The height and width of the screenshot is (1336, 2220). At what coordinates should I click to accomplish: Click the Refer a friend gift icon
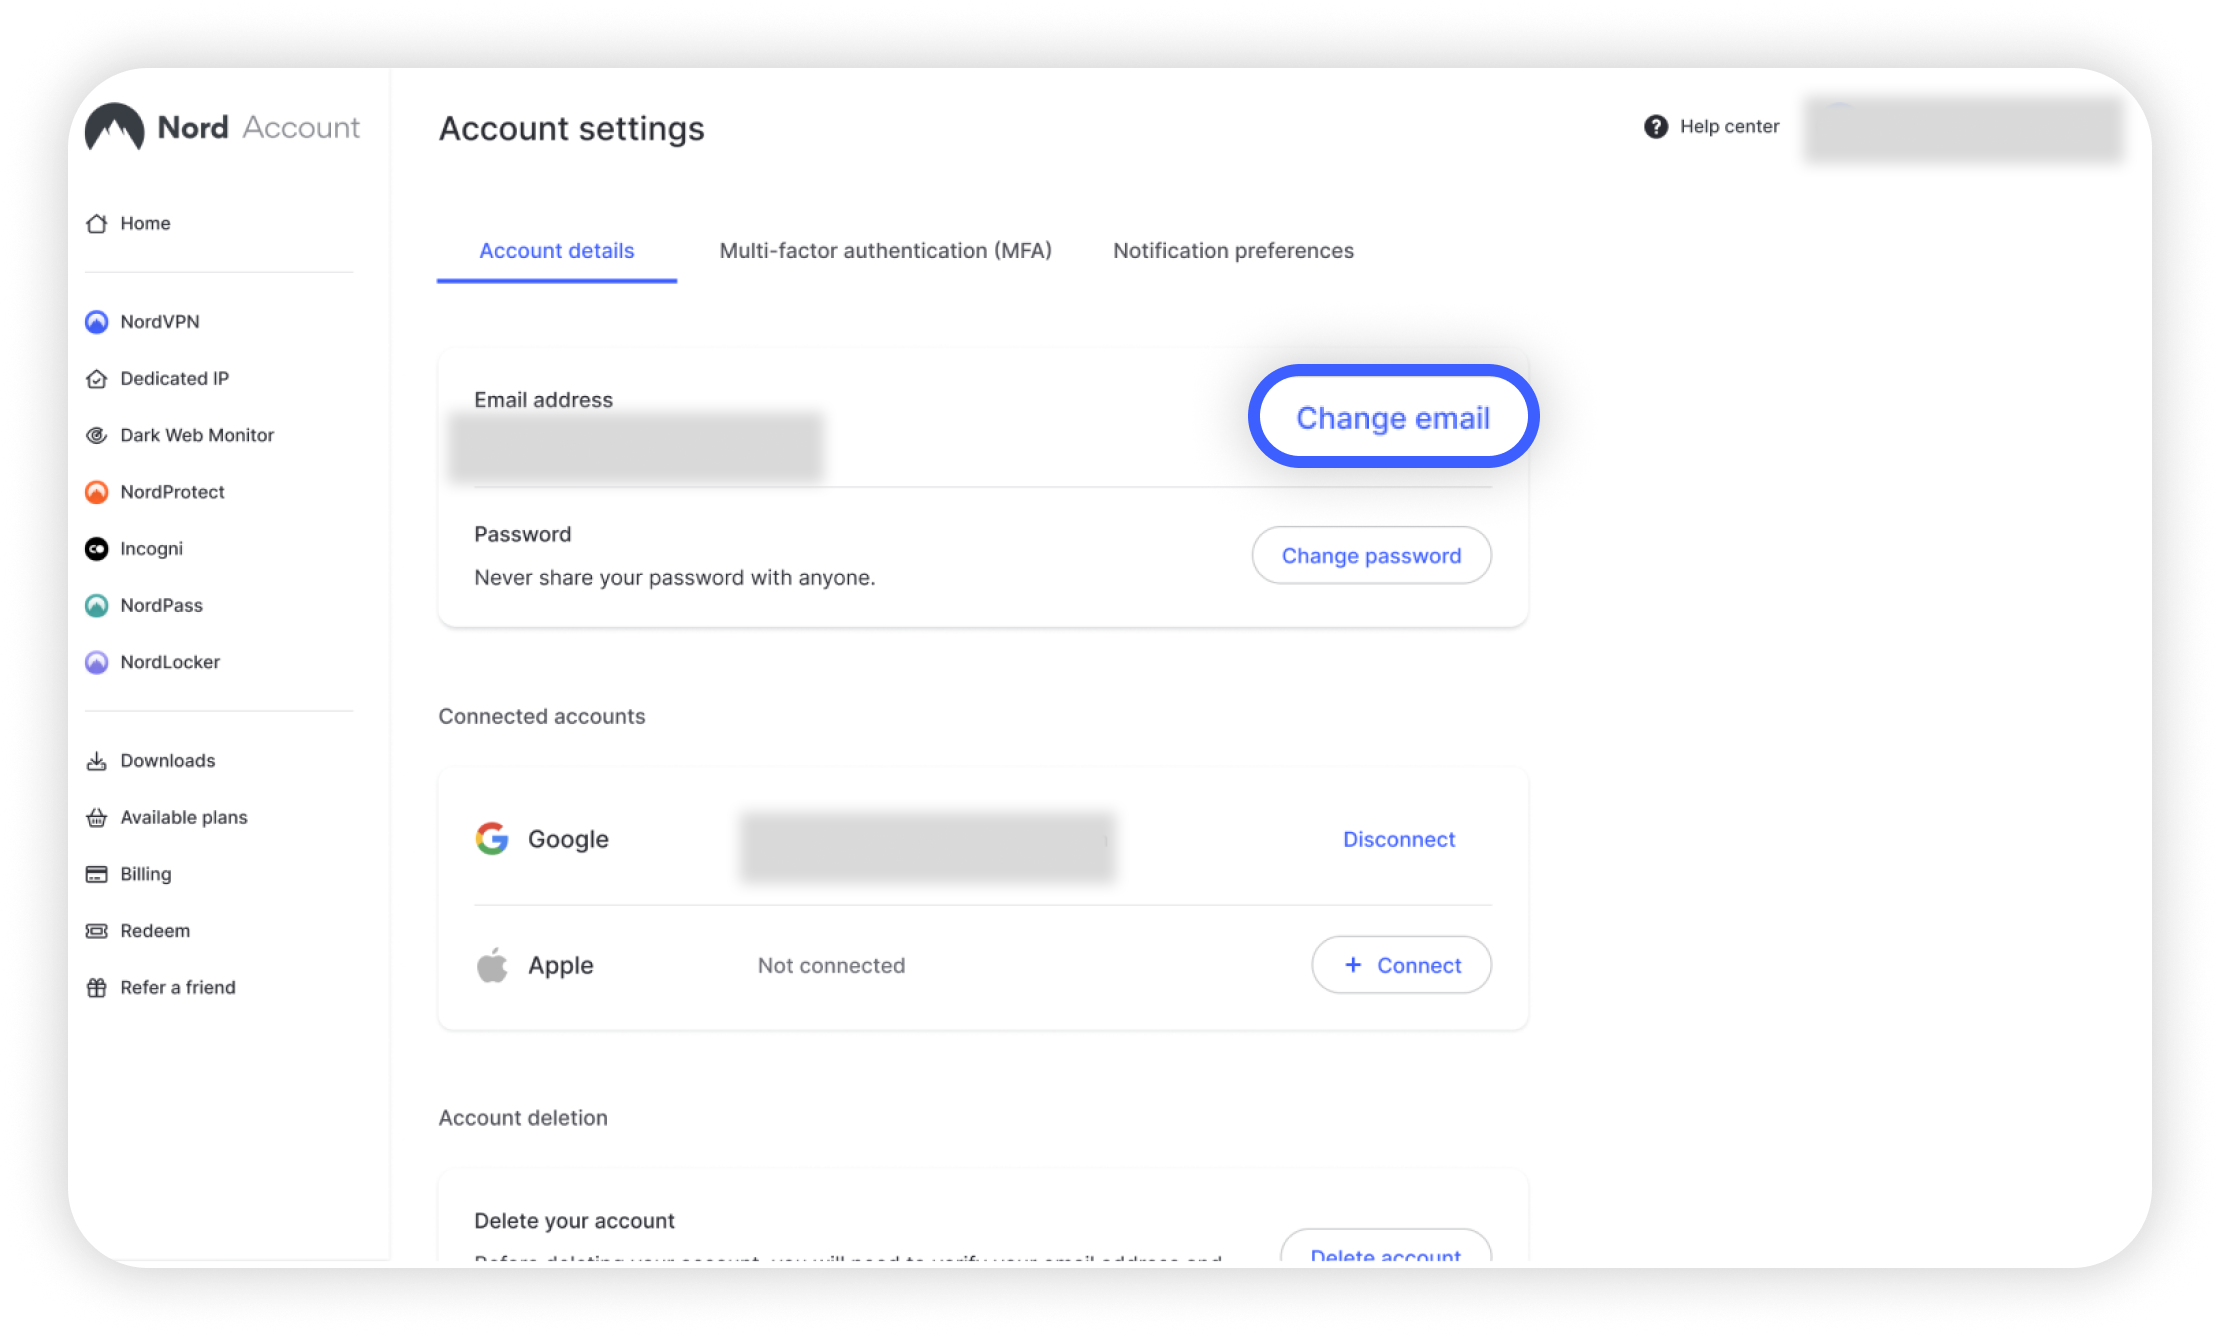click(x=97, y=988)
